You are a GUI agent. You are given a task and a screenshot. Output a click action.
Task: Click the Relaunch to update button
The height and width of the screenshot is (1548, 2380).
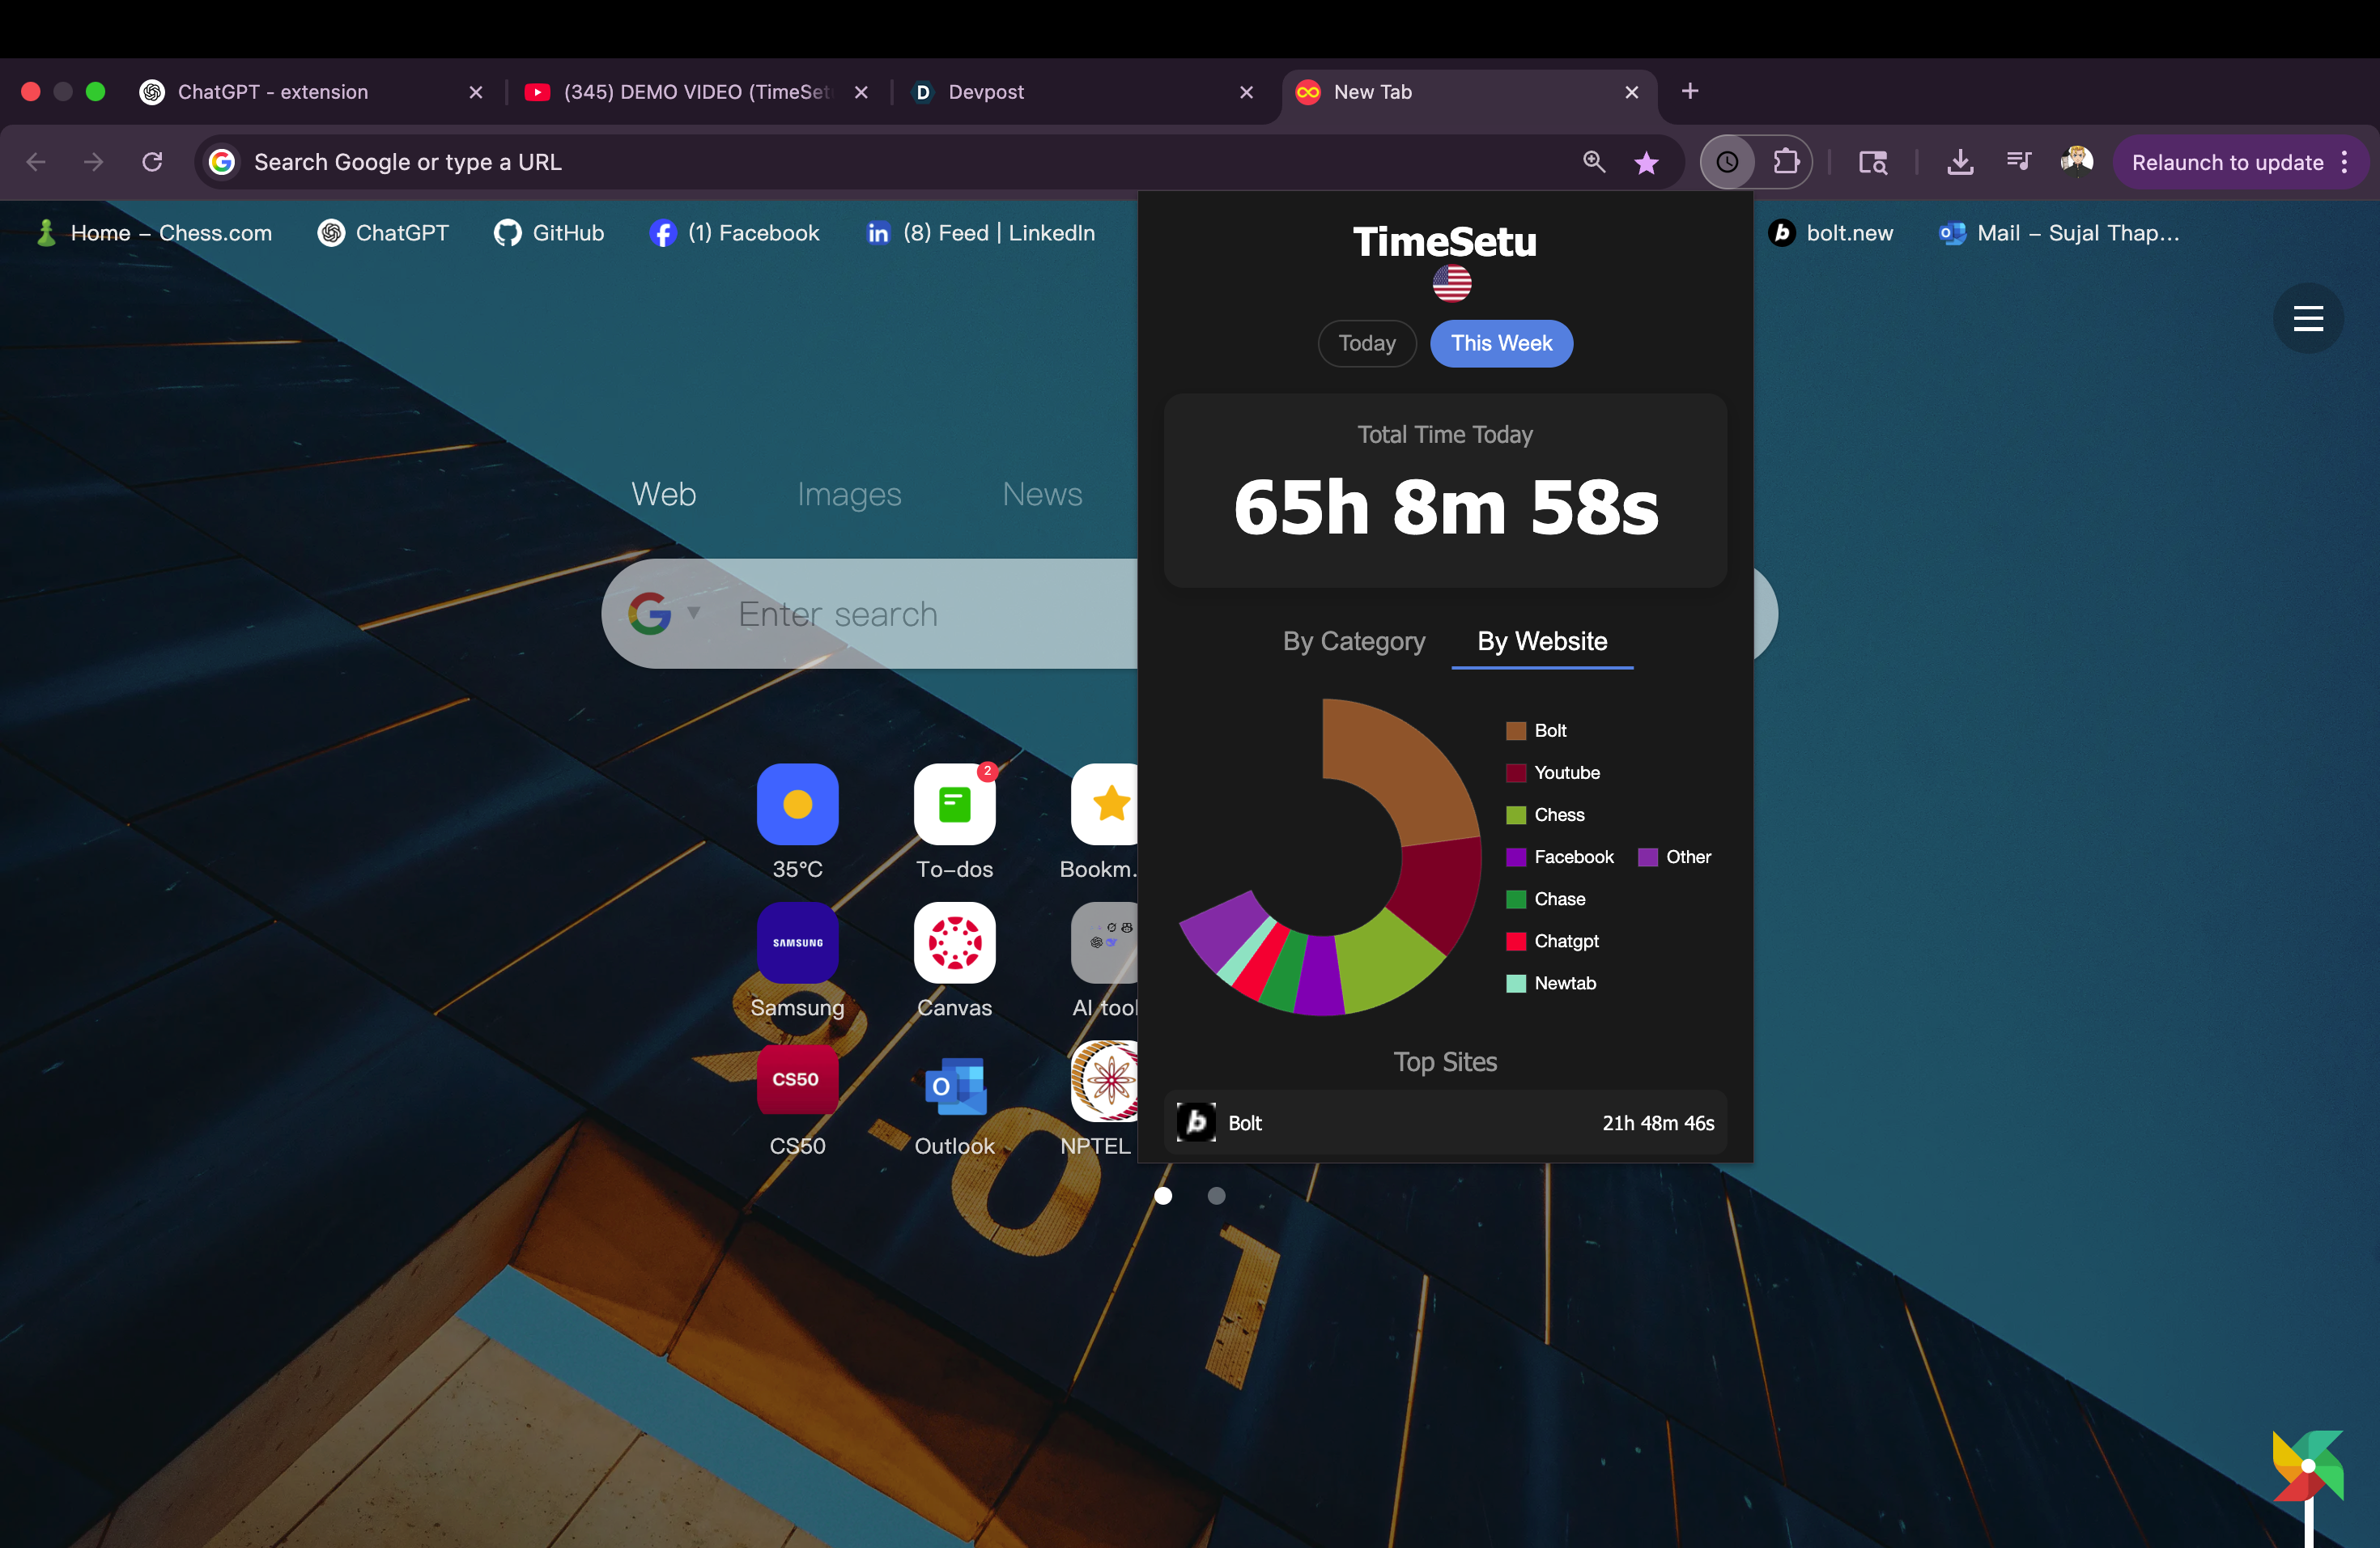tap(2227, 162)
